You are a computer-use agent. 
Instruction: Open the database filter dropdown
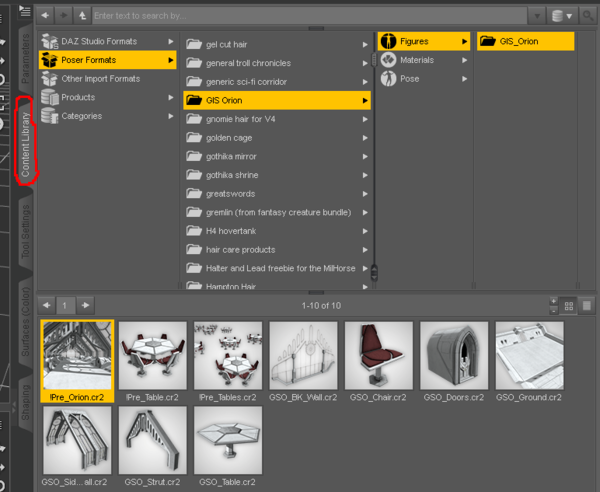point(562,16)
